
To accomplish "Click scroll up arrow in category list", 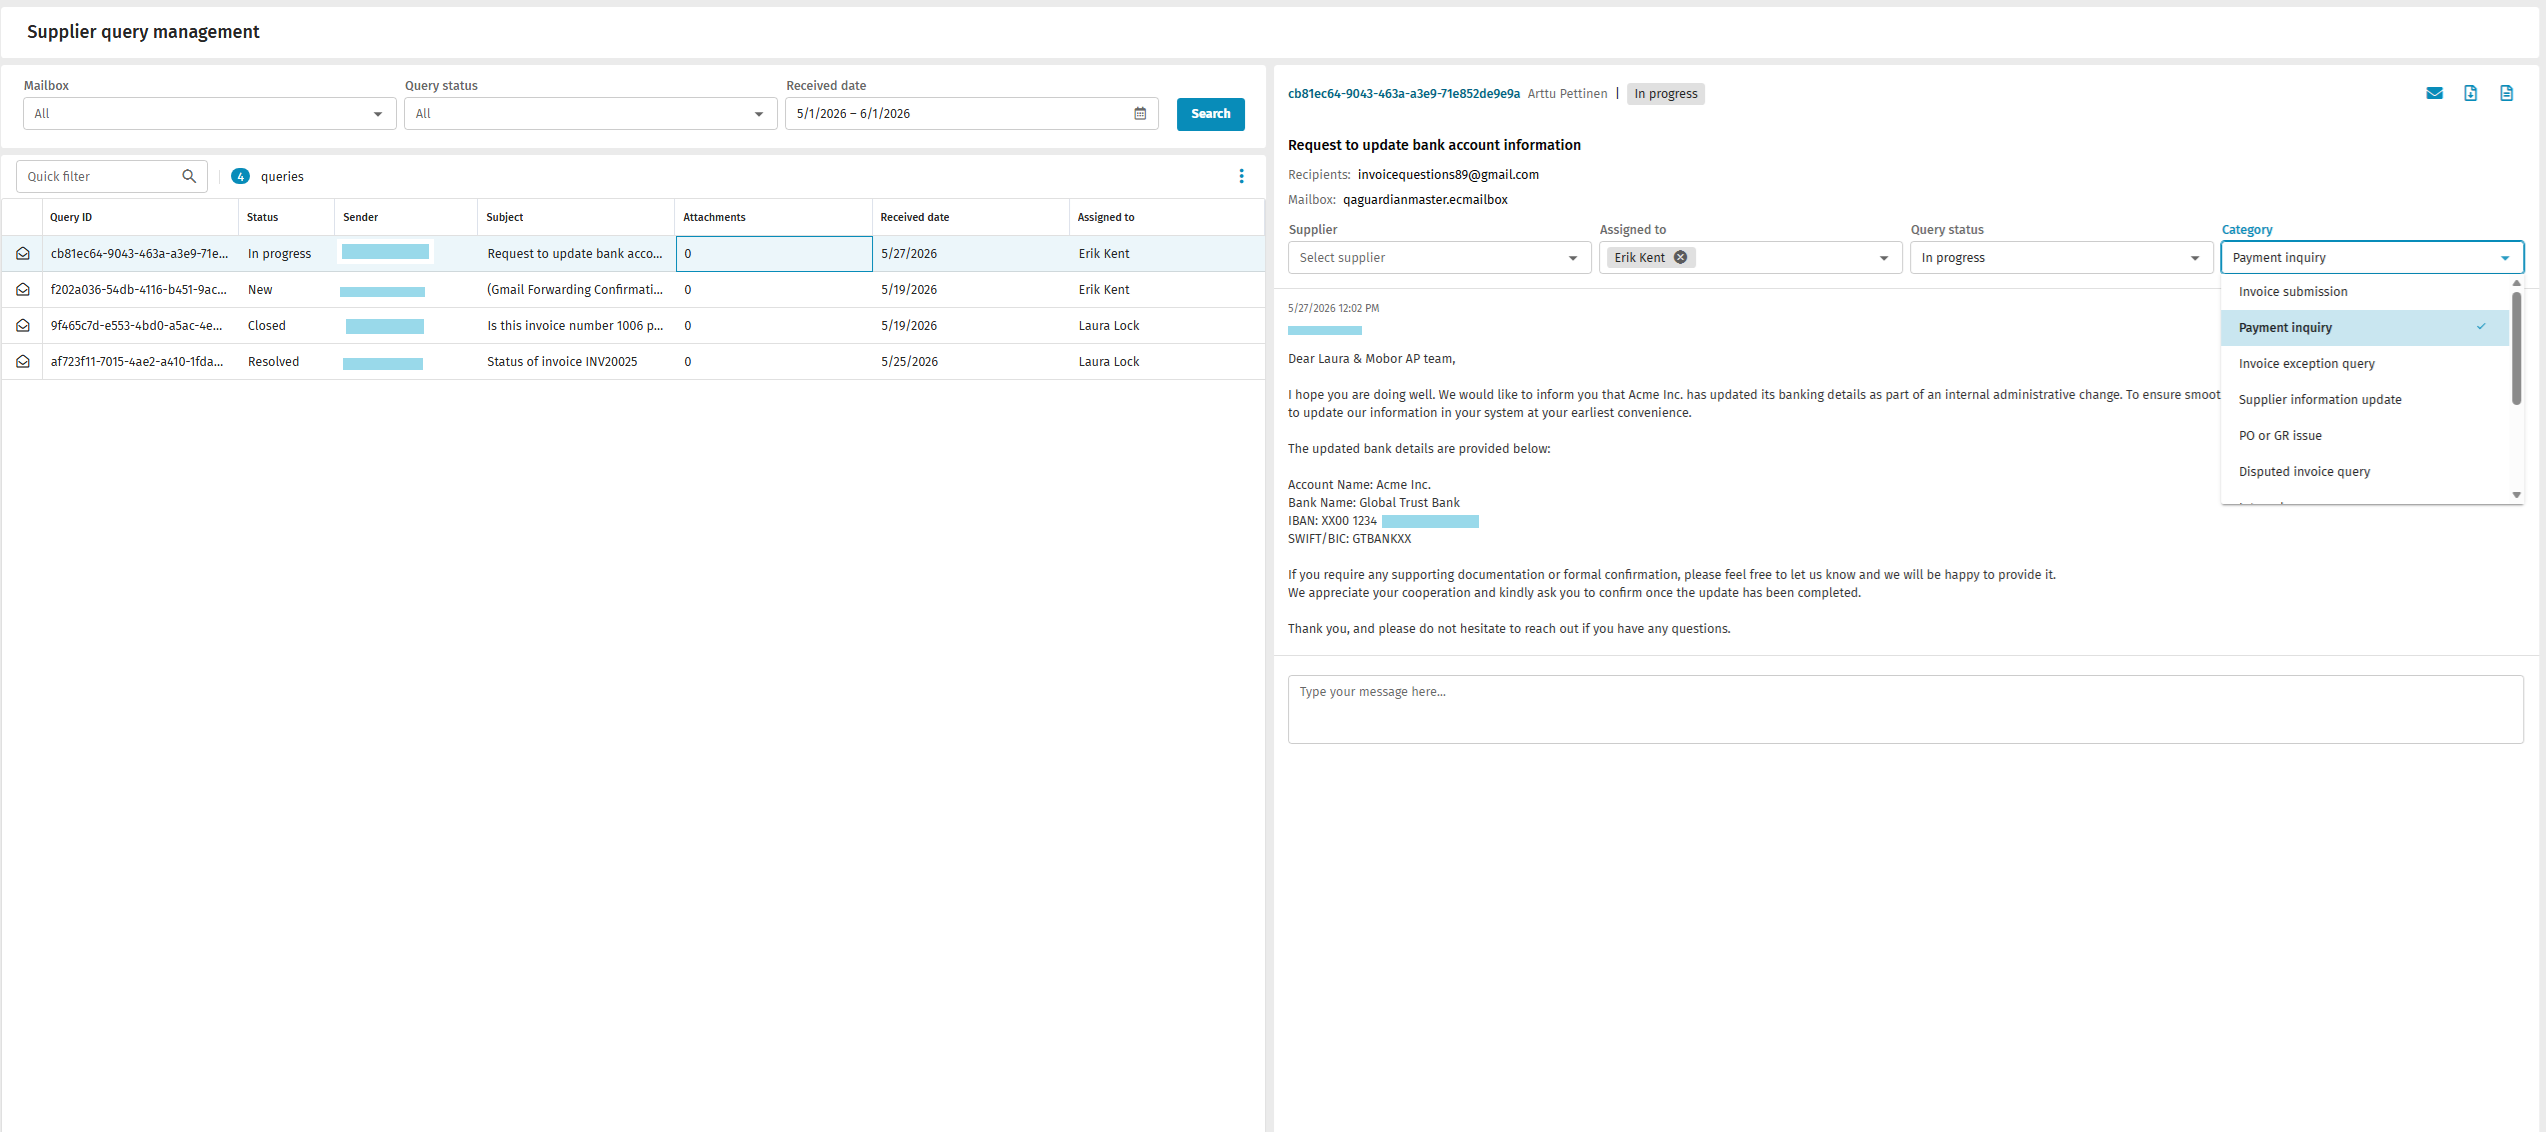I will (x=2516, y=283).
